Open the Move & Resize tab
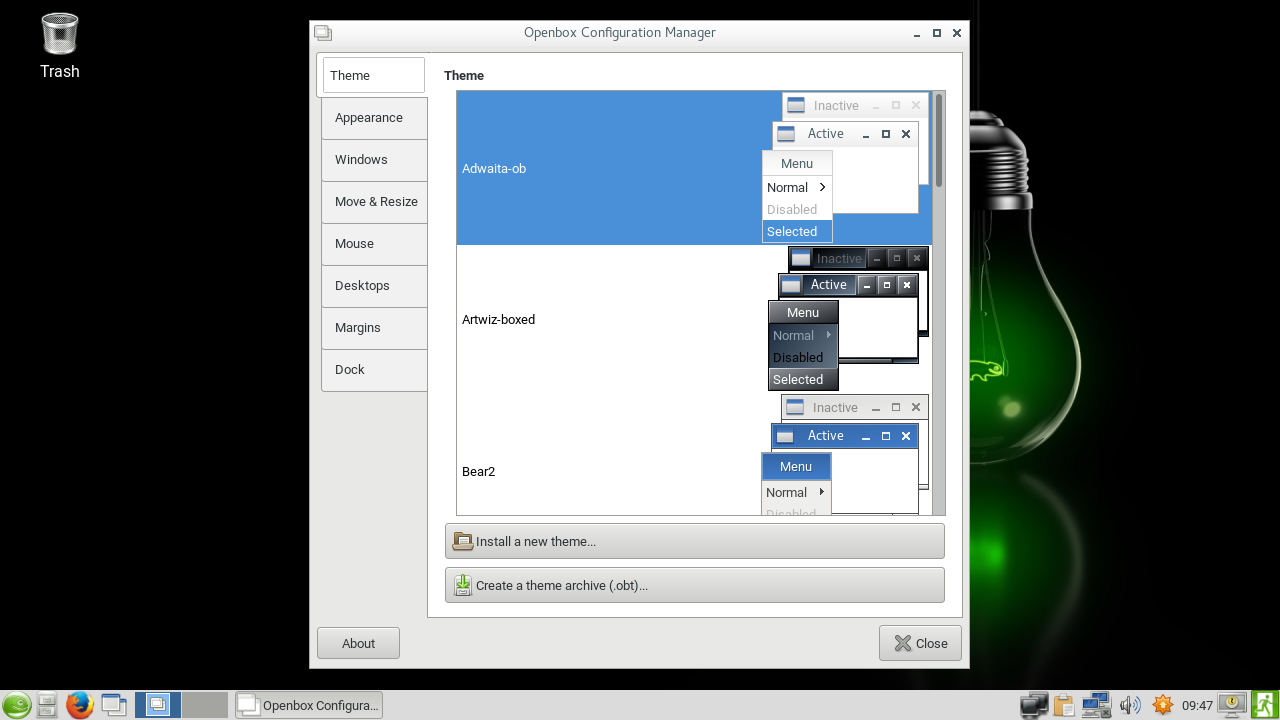The image size is (1280, 720). pyautogui.click(x=374, y=202)
